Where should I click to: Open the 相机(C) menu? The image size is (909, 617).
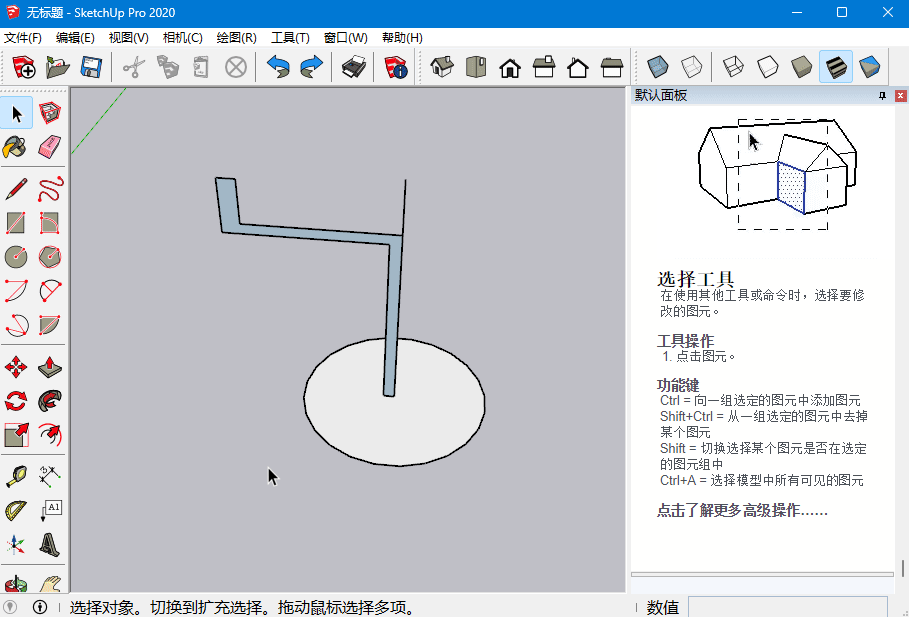(182, 38)
